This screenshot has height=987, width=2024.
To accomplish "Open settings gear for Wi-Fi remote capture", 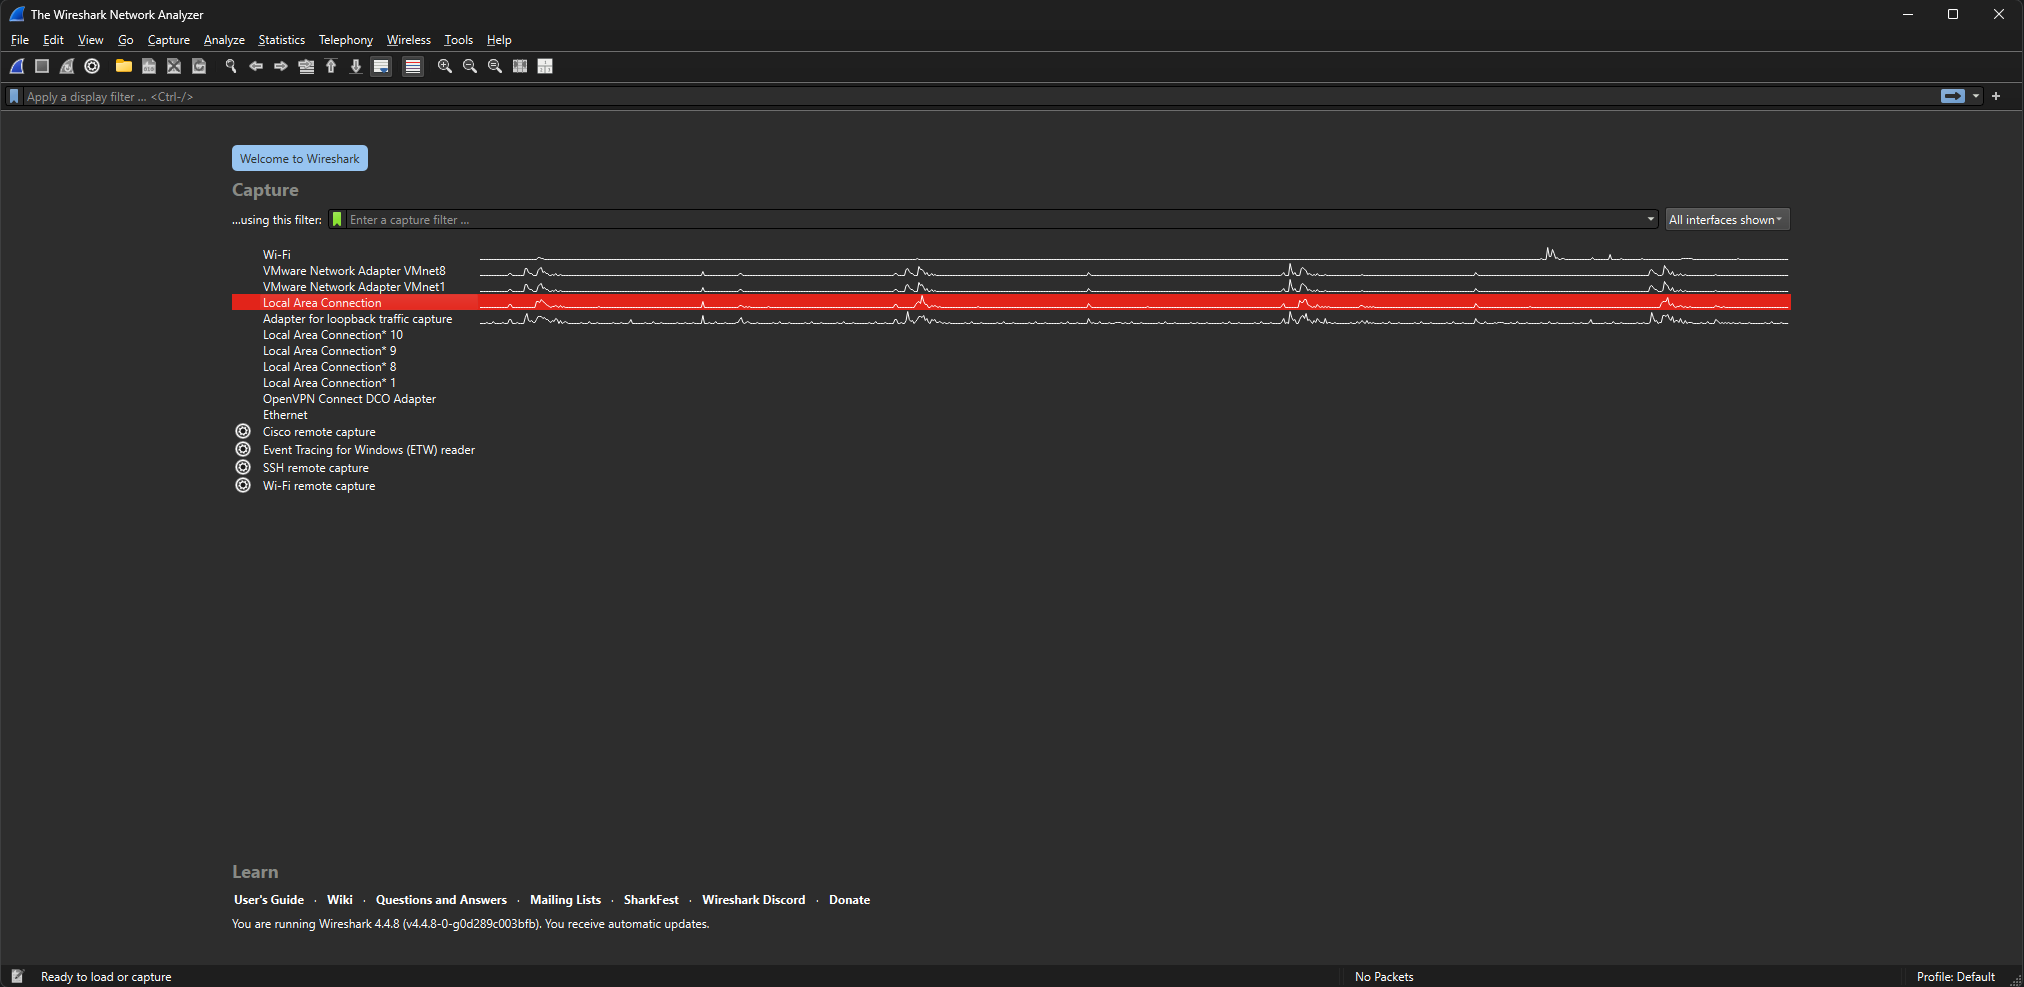I will coord(243,485).
